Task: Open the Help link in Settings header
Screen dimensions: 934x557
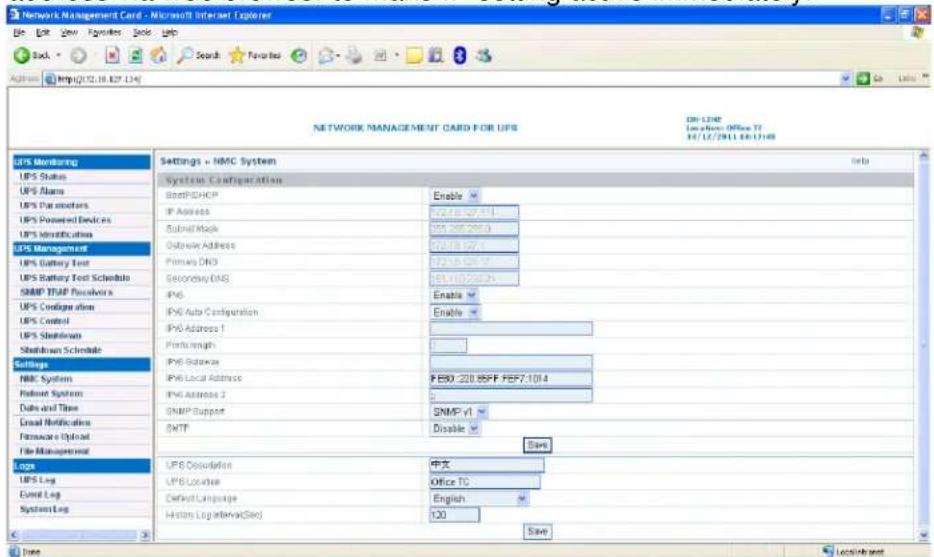Action: tap(860, 161)
